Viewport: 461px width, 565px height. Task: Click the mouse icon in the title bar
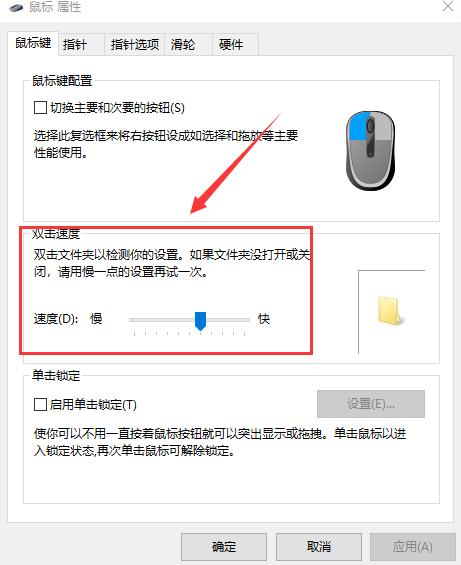16,7
